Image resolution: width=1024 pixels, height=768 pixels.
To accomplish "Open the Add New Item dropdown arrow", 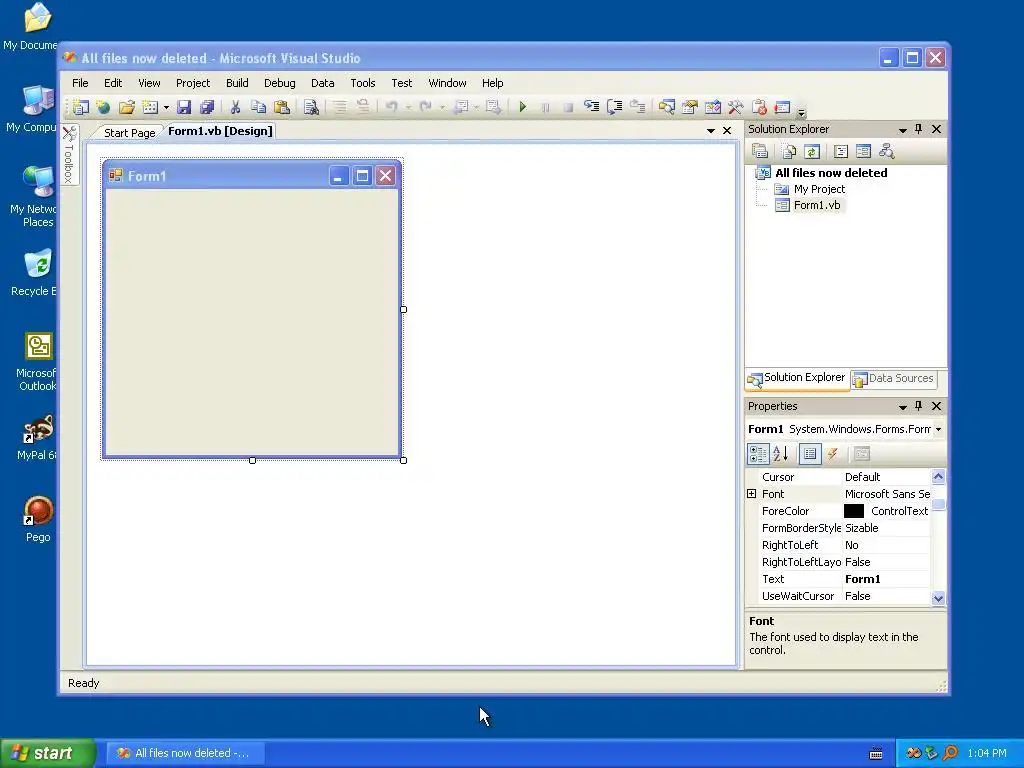I will tap(166, 108).
